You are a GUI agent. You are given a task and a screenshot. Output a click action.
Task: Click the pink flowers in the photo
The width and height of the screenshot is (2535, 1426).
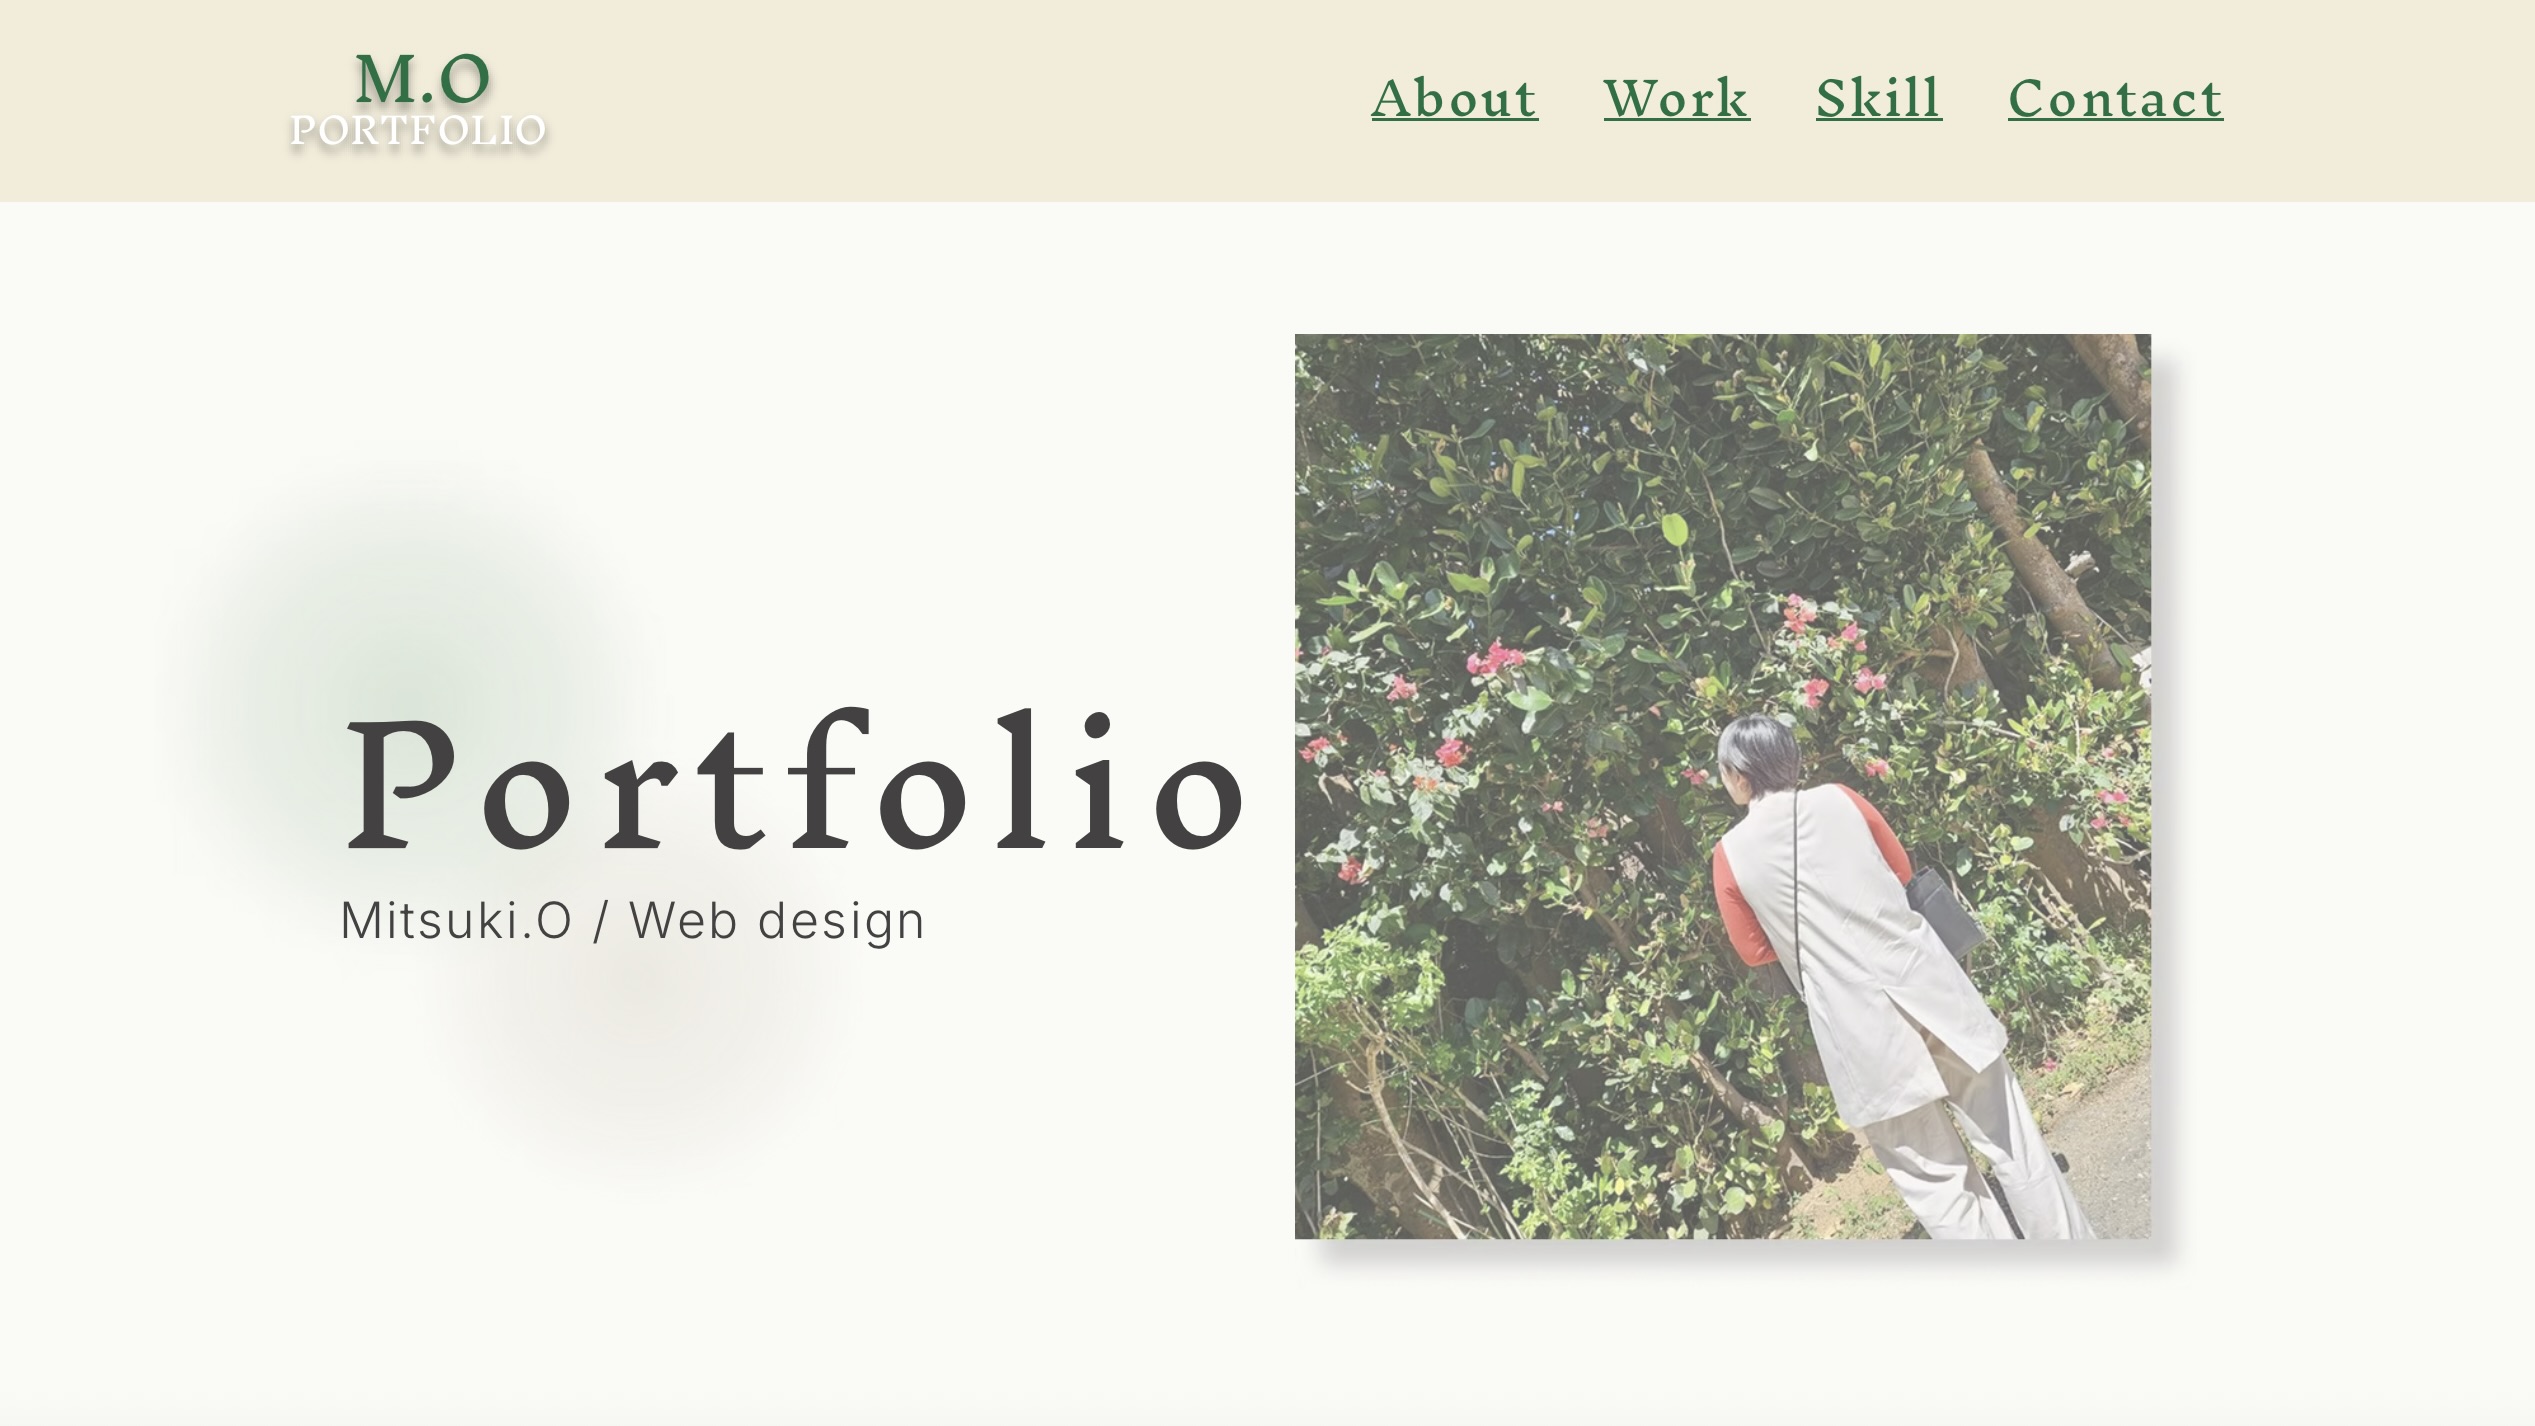(1496, 659)
